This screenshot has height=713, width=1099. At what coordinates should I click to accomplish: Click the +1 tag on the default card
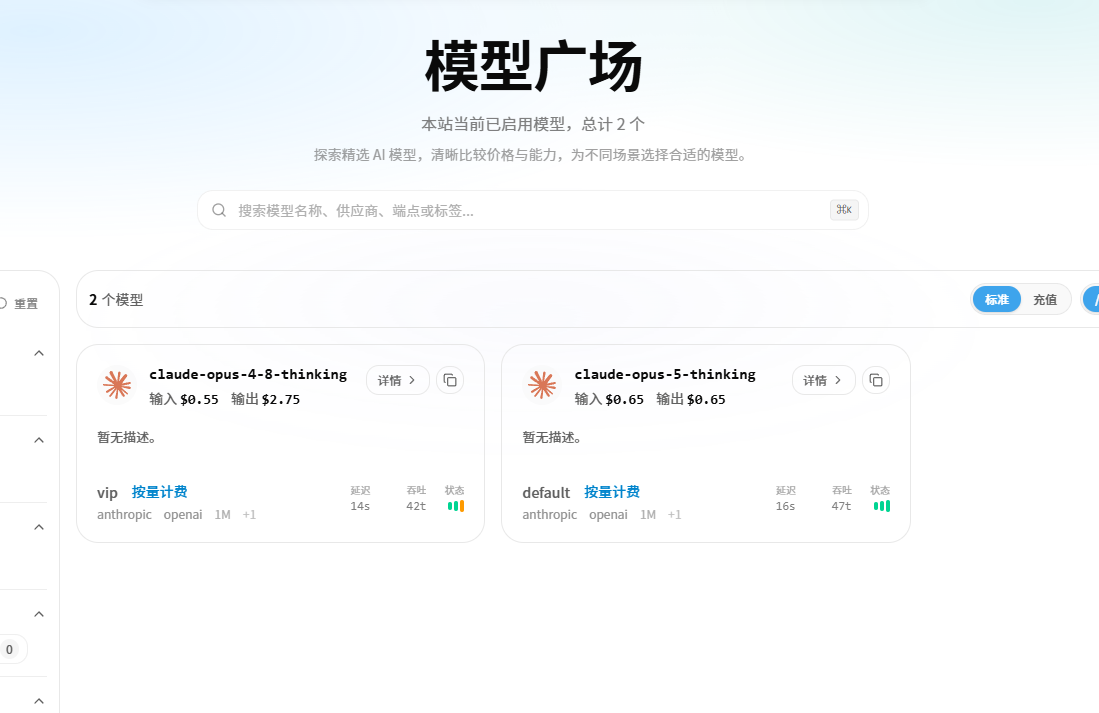pos(674,515)
